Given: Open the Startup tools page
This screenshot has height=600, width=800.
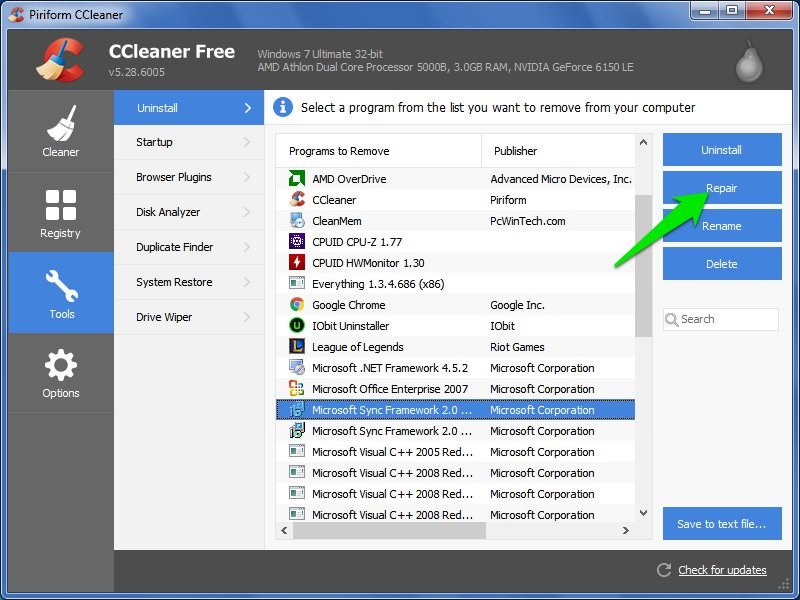Looking at the screenshot, I should pyautogui.click(x=189, y=142).
